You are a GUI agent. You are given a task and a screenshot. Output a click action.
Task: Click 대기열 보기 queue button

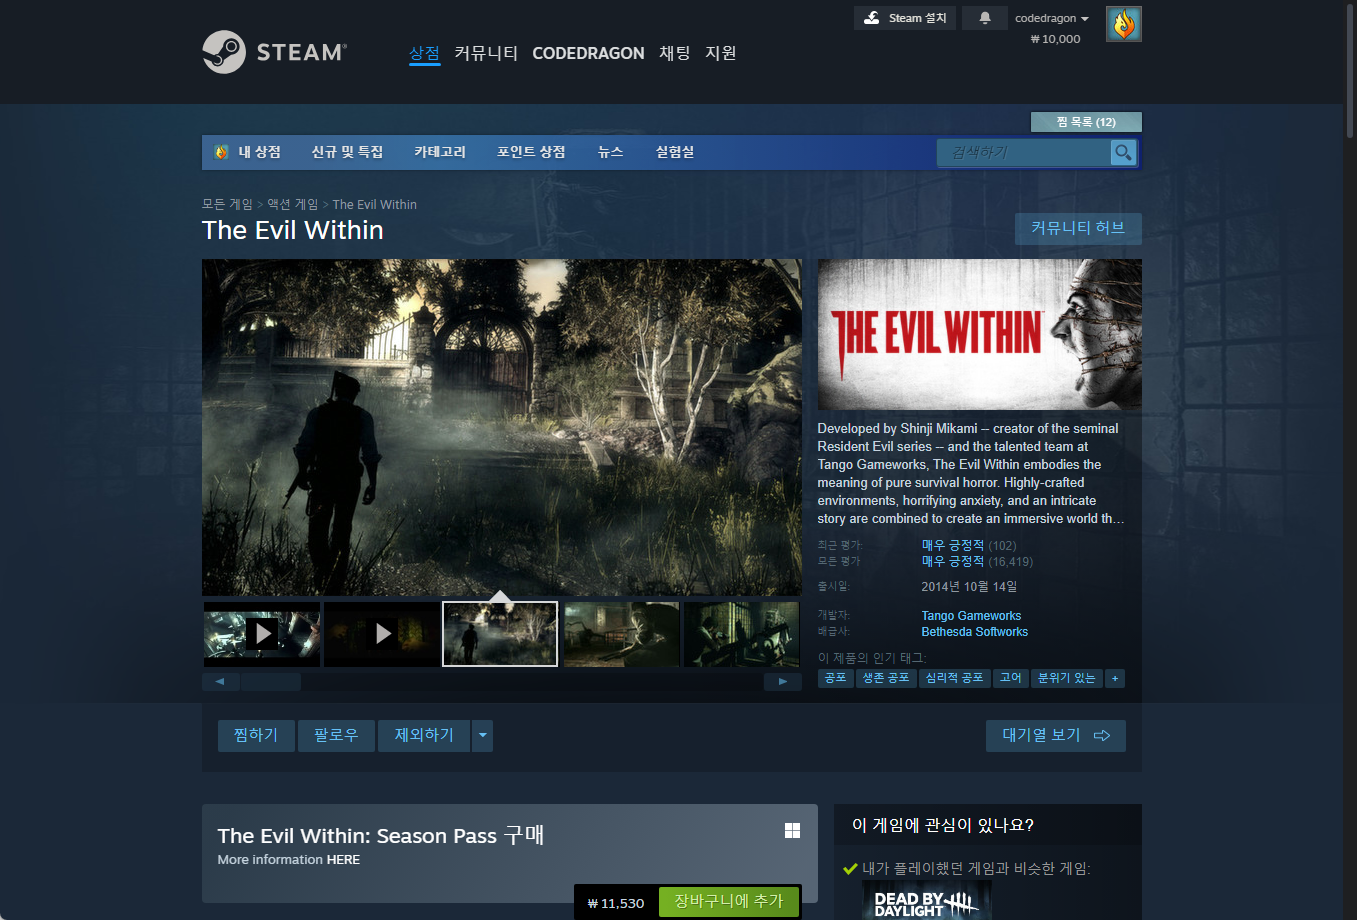point(1056,736)
